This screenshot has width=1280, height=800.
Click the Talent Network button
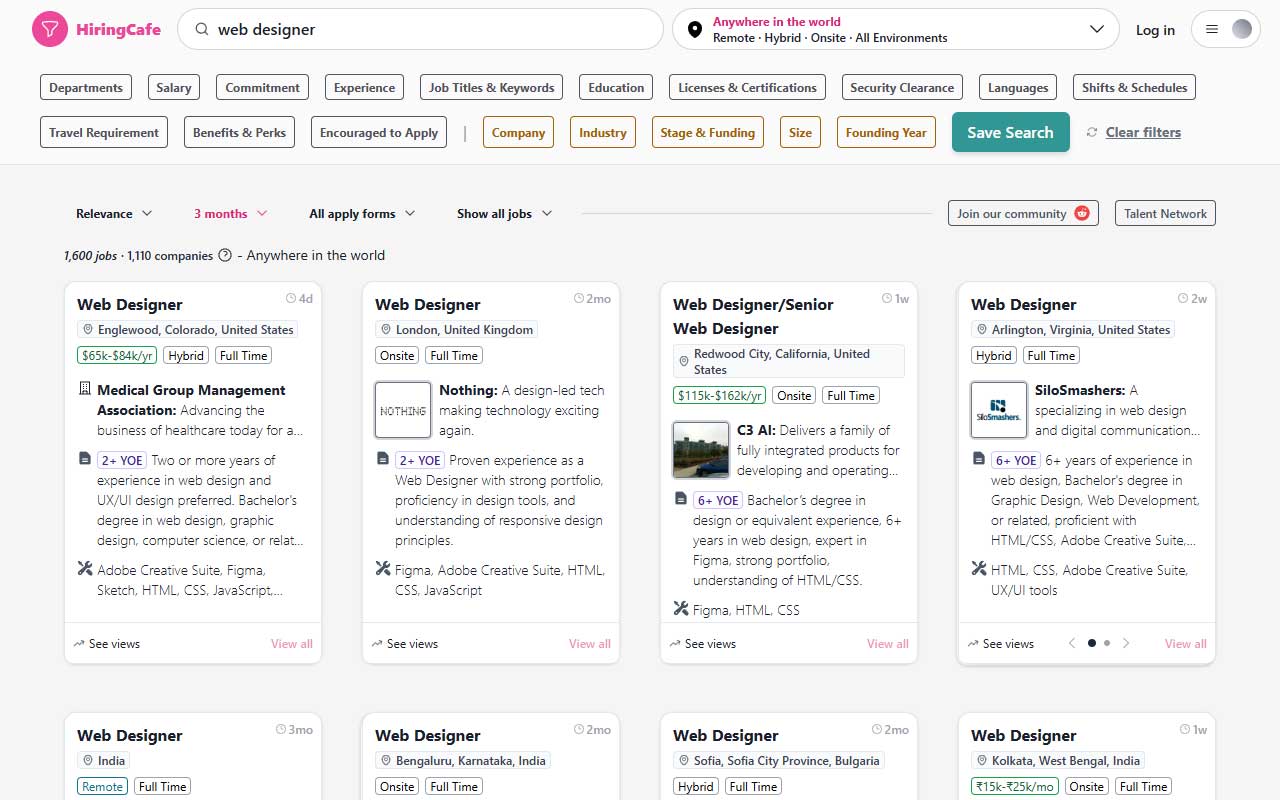tap(1165, 213)
